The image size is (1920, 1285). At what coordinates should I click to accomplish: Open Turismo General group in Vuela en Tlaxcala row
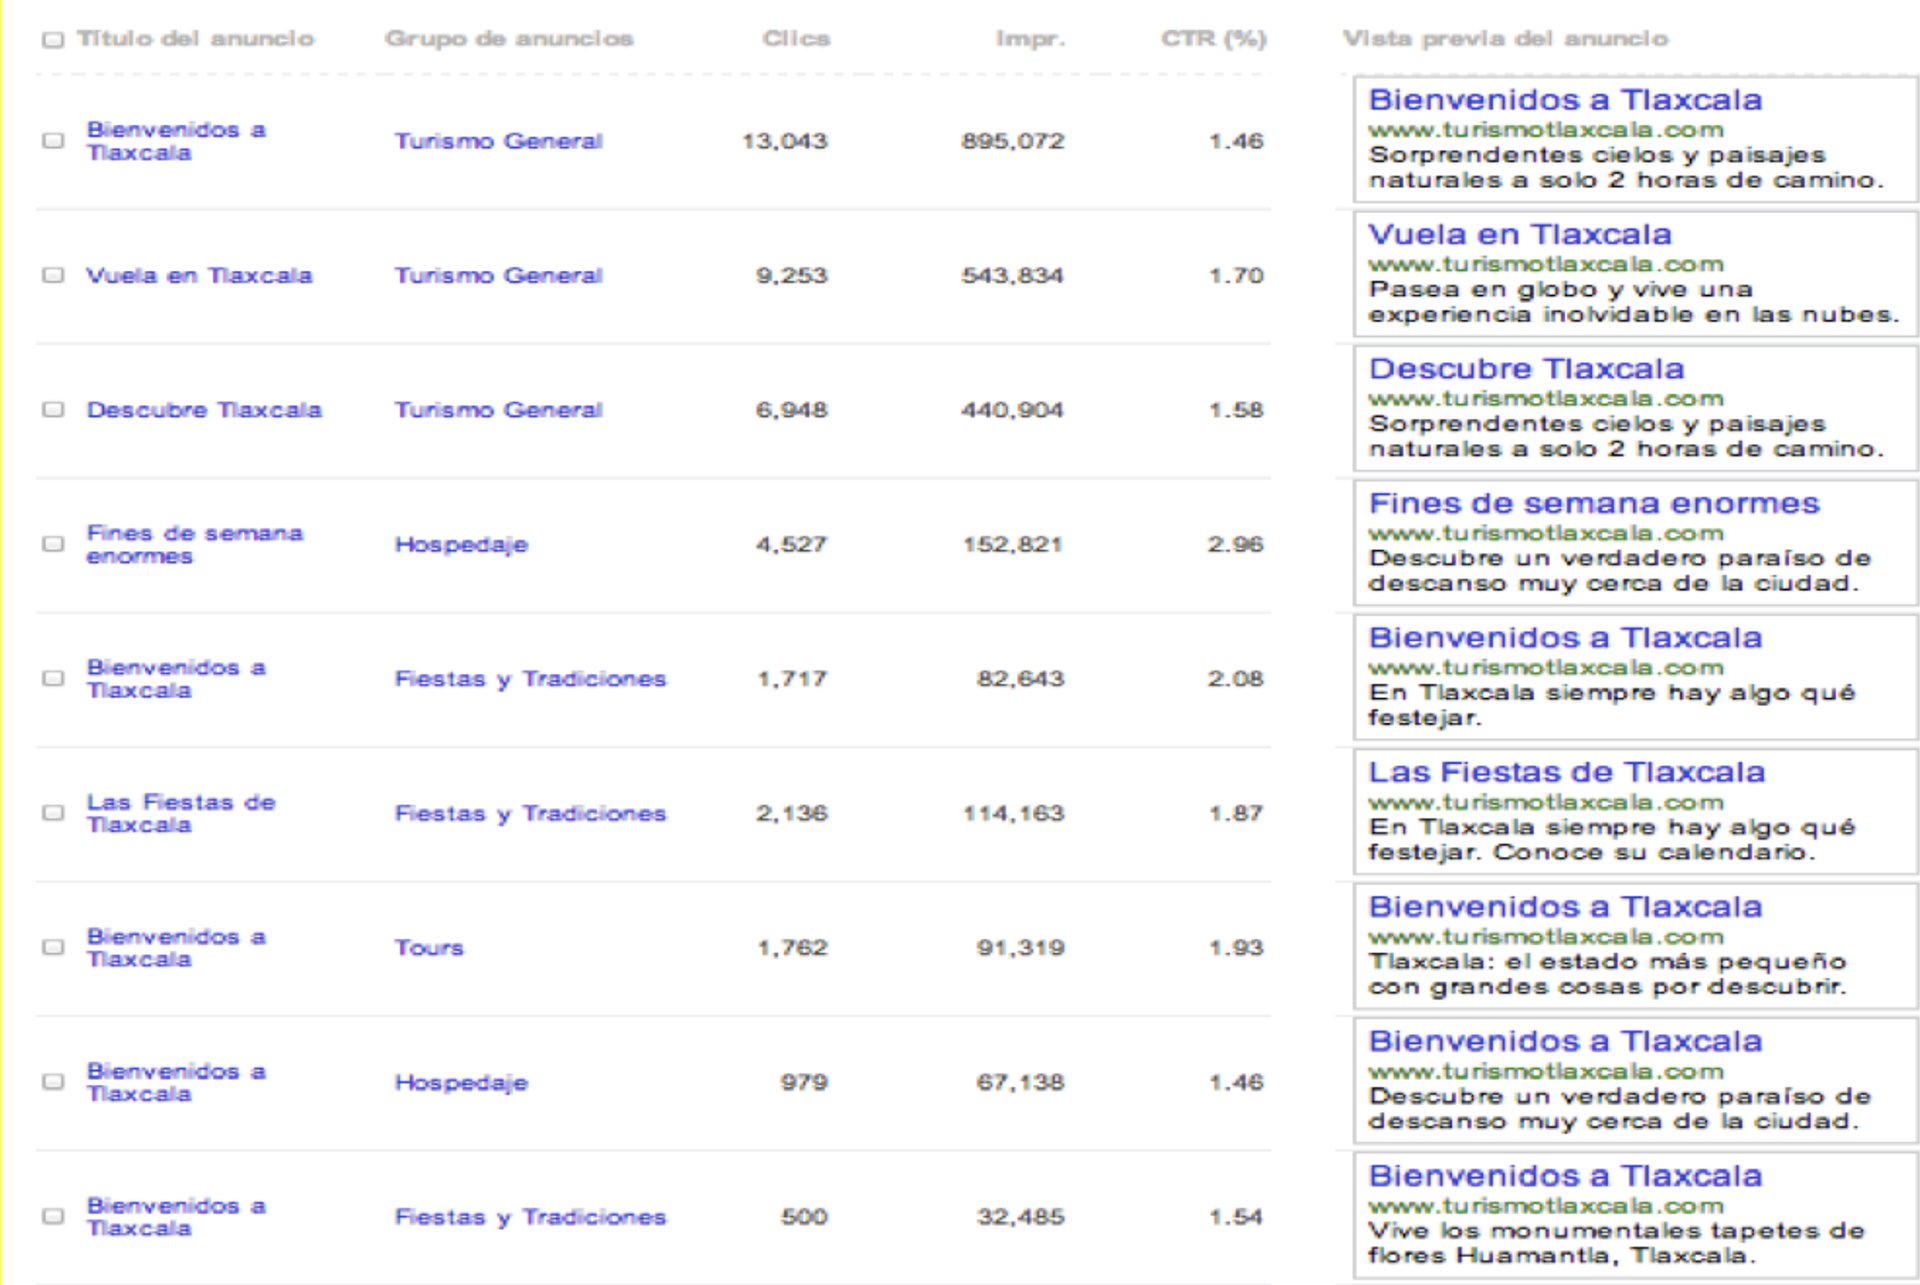click(x=498, y=275)
